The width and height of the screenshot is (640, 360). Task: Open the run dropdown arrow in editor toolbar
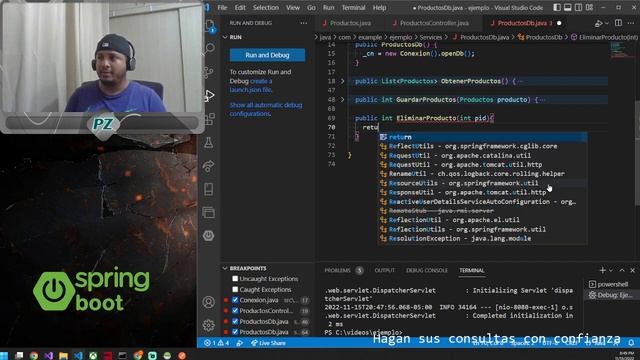[606, 23]
